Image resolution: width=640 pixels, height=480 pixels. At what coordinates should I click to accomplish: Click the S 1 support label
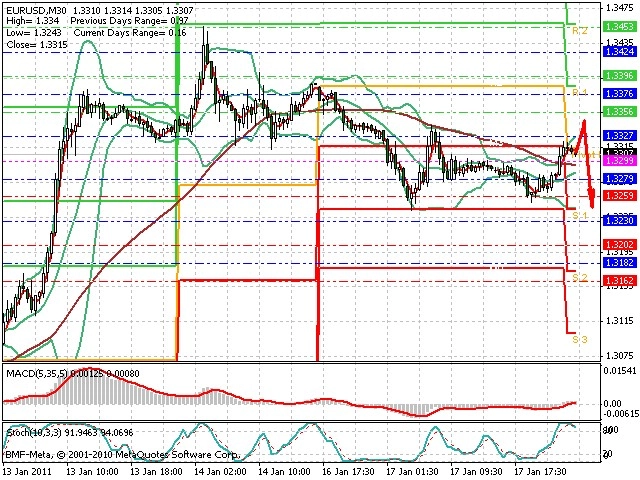pyautogui.click(x=580, y=215)
